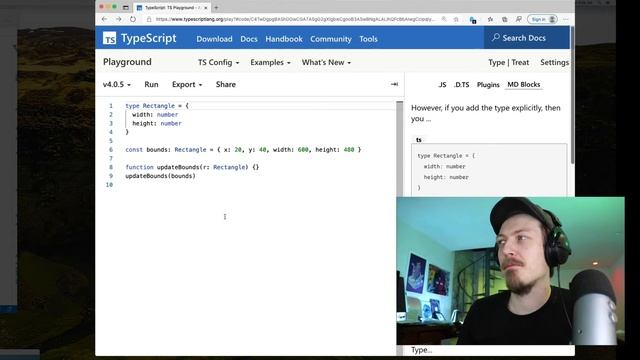Click the Sign in button in browser

click(542, 19)
